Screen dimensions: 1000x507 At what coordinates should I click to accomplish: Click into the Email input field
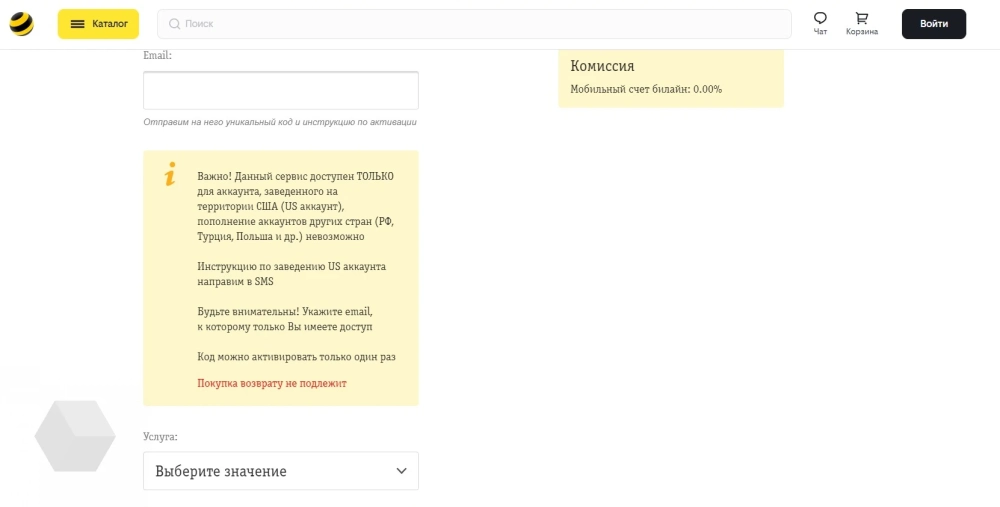(x=281, y=90)
